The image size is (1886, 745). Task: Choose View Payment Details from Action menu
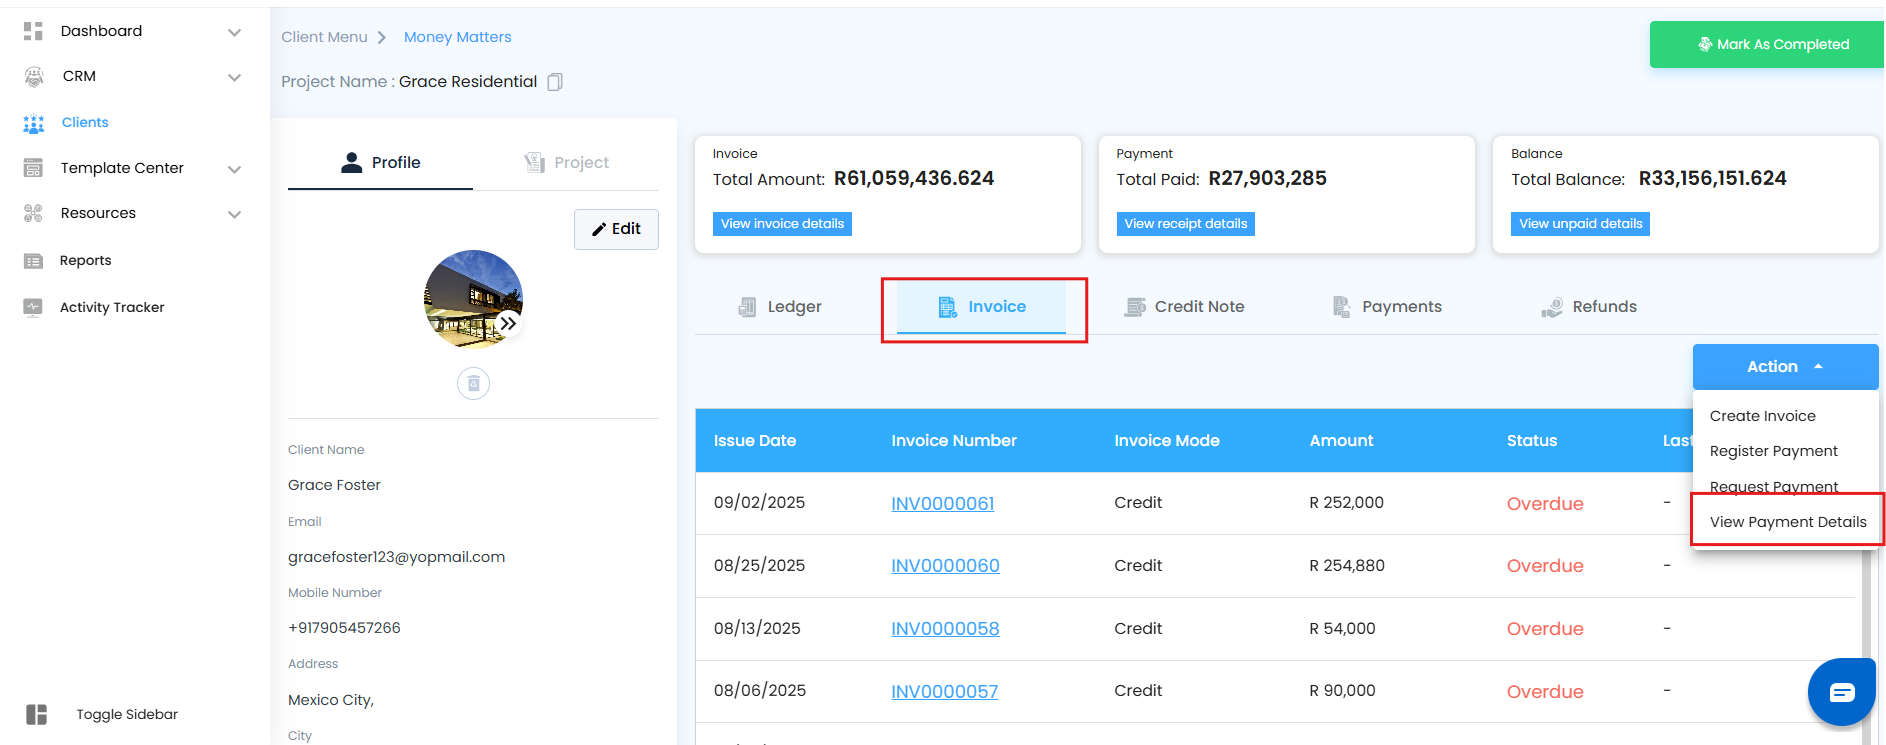click(1788, 522)
